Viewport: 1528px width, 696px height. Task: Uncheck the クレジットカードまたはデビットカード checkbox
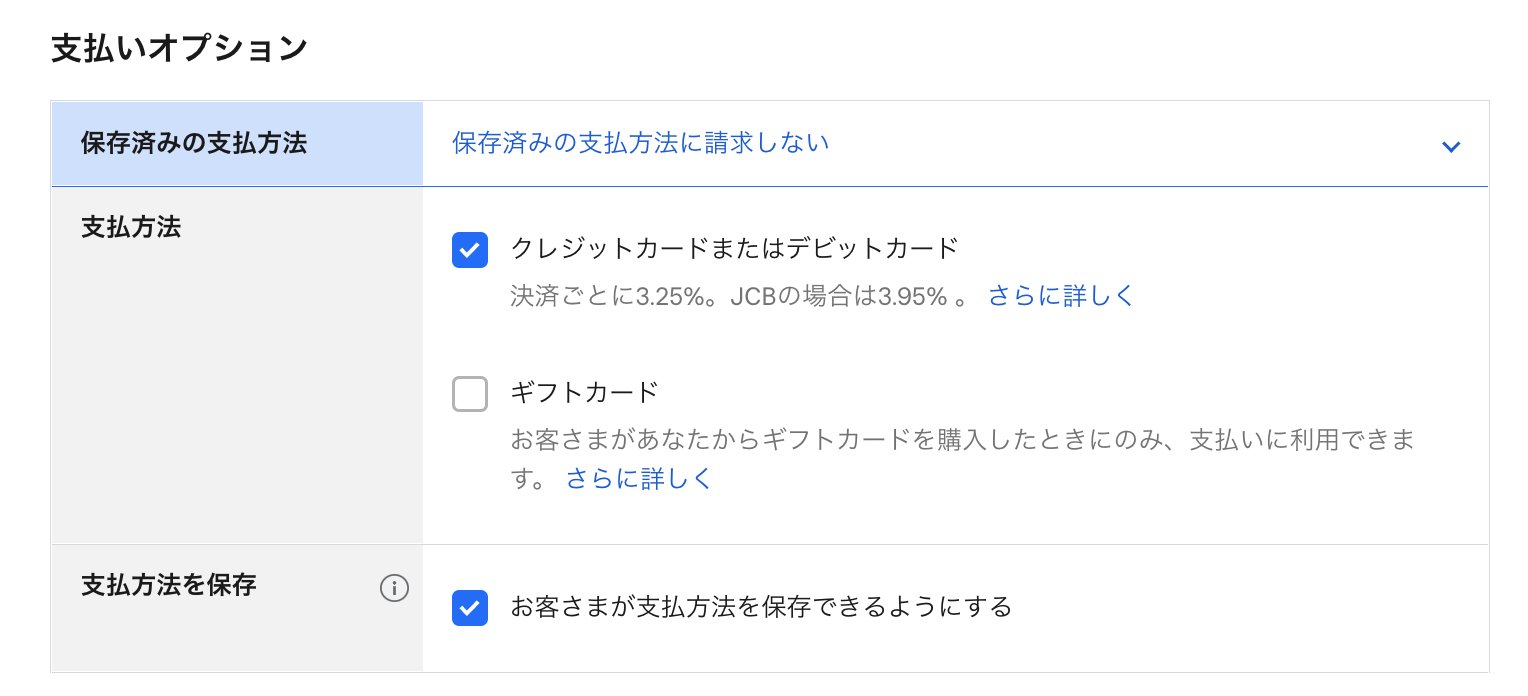[x=469, y=250]
